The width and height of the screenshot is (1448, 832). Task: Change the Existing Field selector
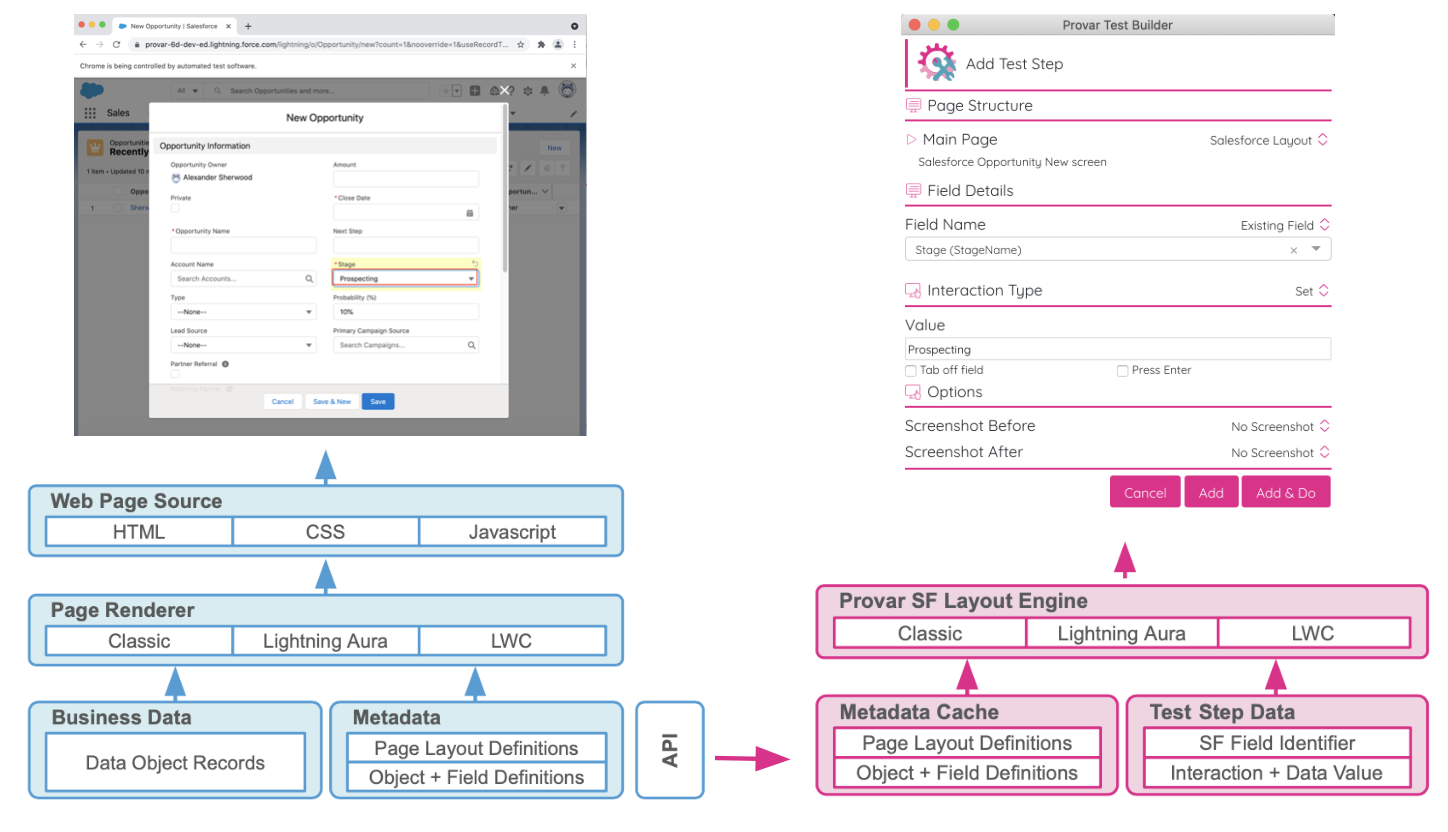[1285, 225]
